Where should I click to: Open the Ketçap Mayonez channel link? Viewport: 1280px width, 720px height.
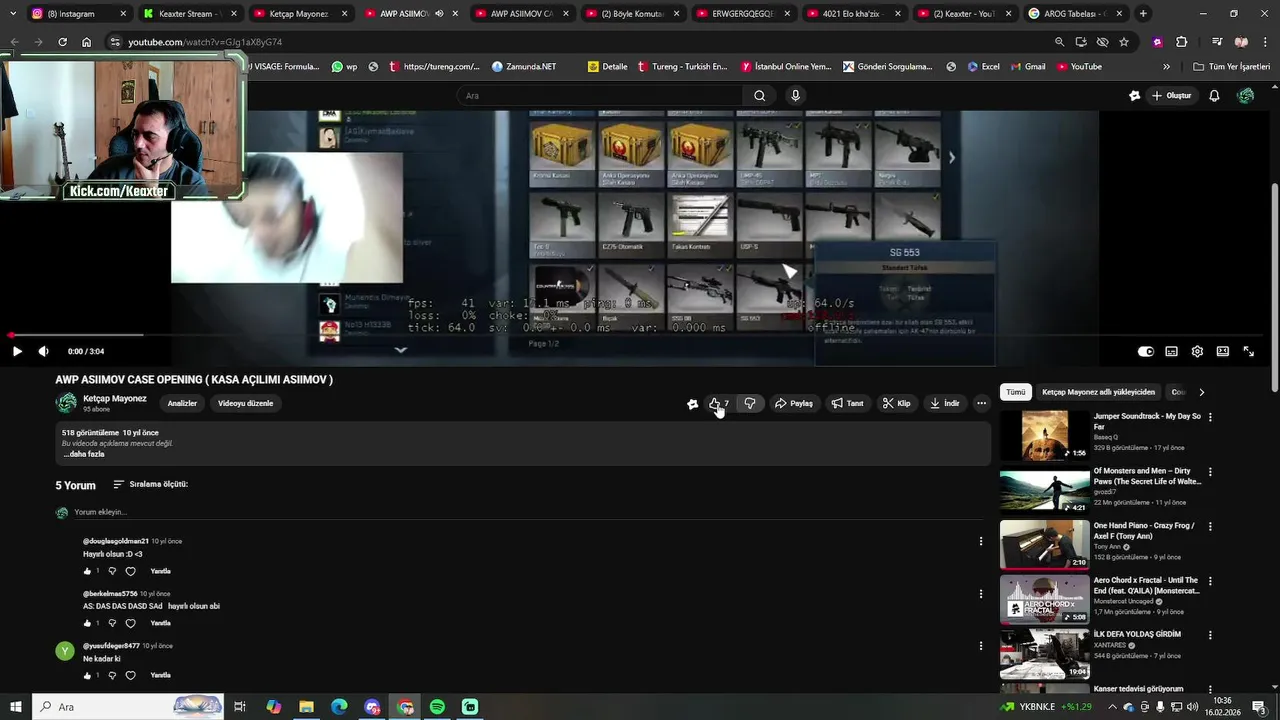(115, 398)
